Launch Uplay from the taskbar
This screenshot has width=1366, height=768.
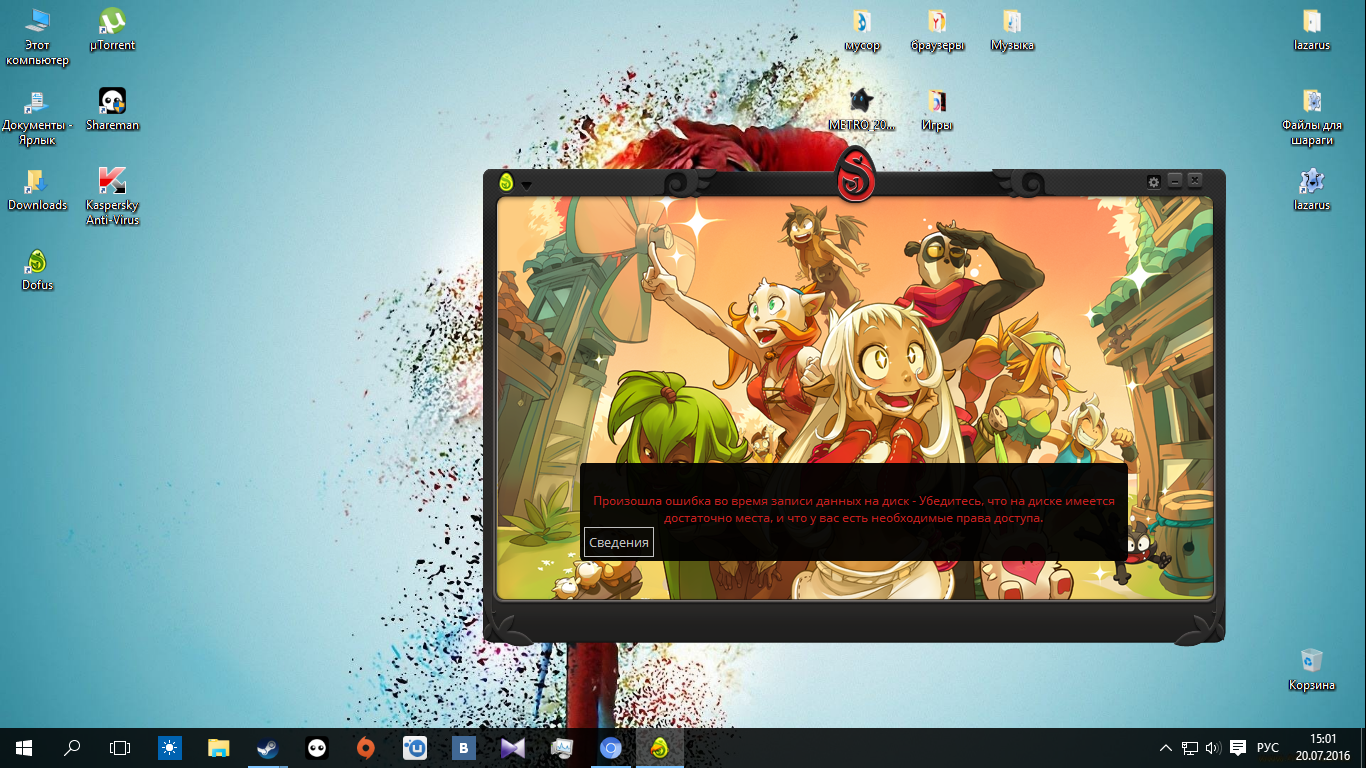click(x=414, y=748)
